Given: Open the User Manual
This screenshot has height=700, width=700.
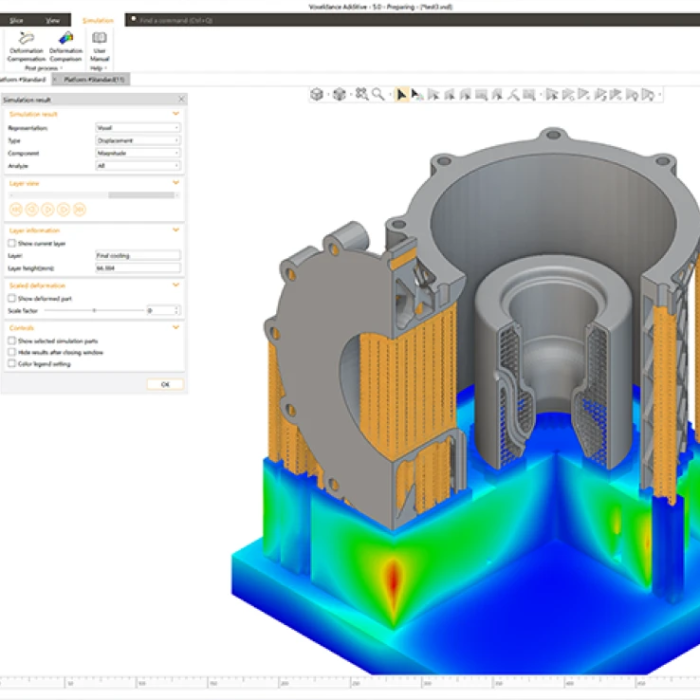Looking at the screenshot, I should [x=99, y=46].
